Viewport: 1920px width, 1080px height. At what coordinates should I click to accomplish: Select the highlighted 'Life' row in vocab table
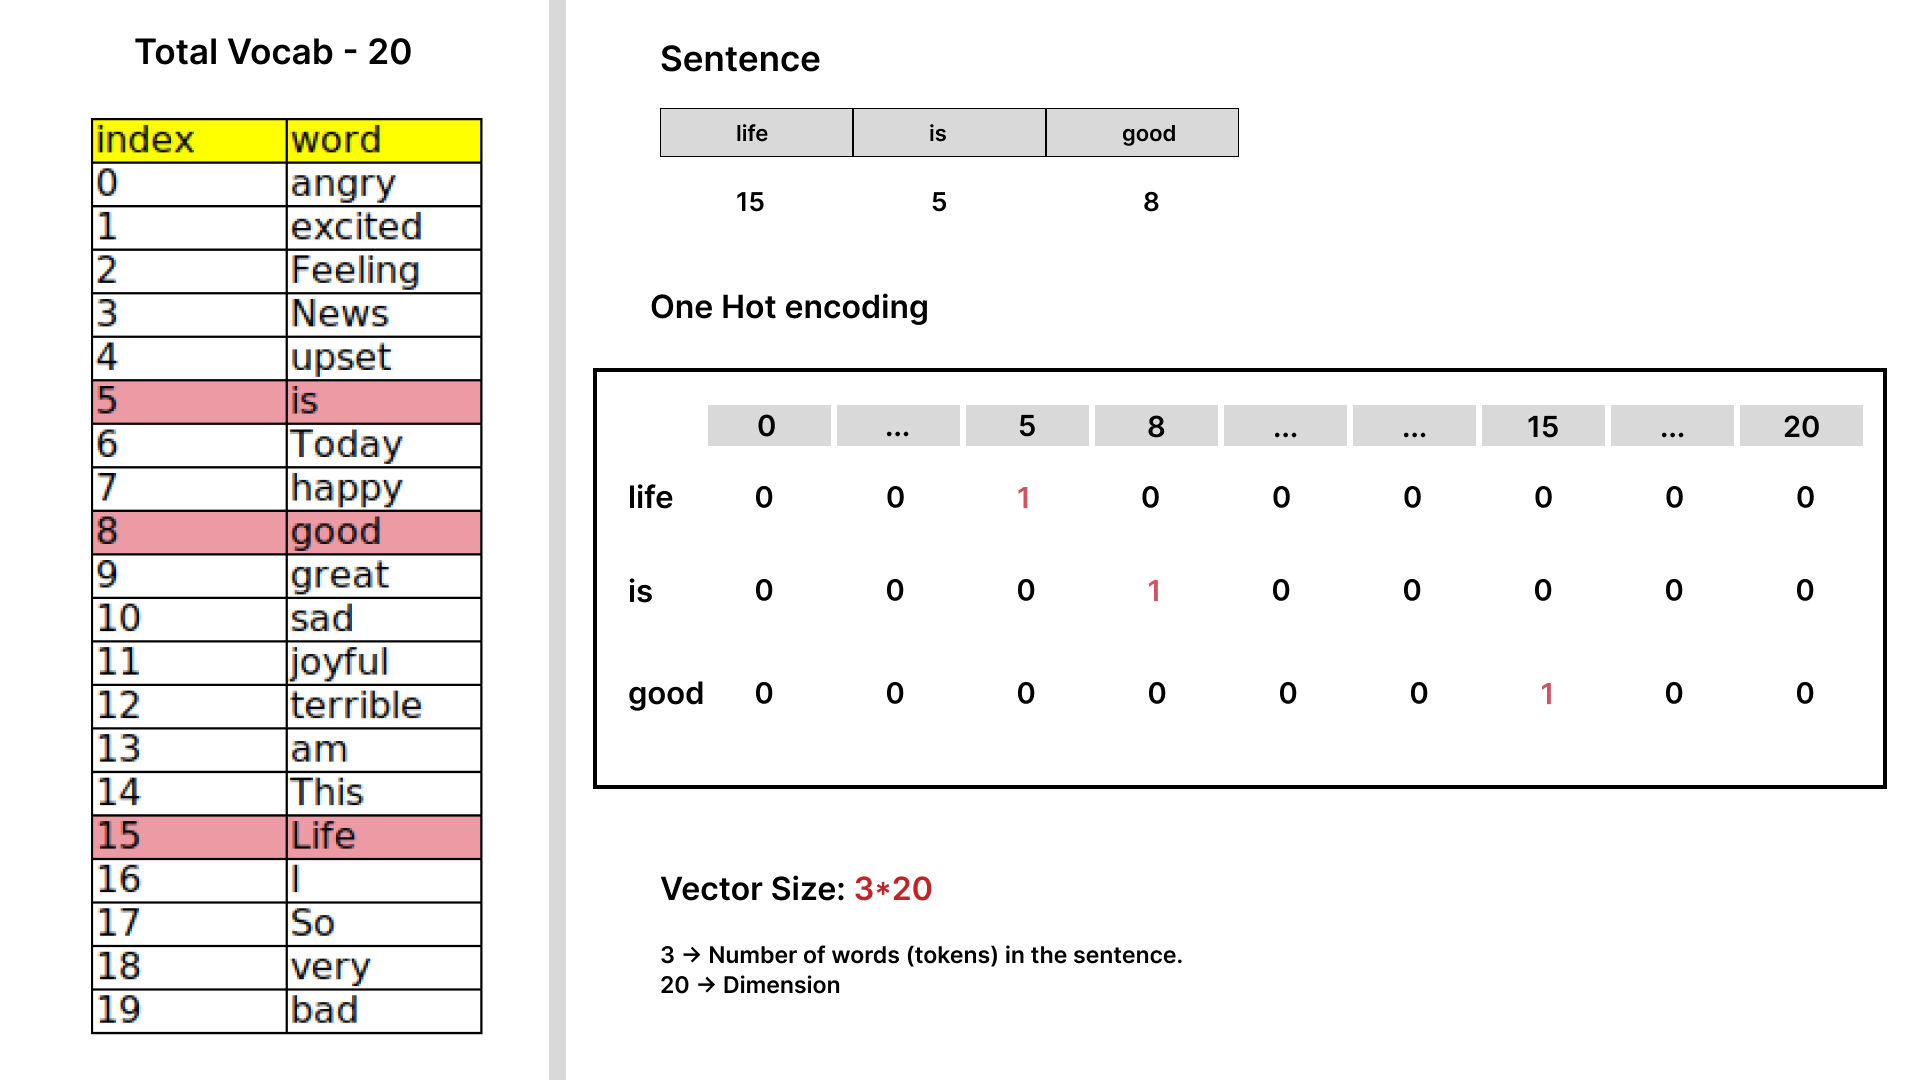pos(287,836)
